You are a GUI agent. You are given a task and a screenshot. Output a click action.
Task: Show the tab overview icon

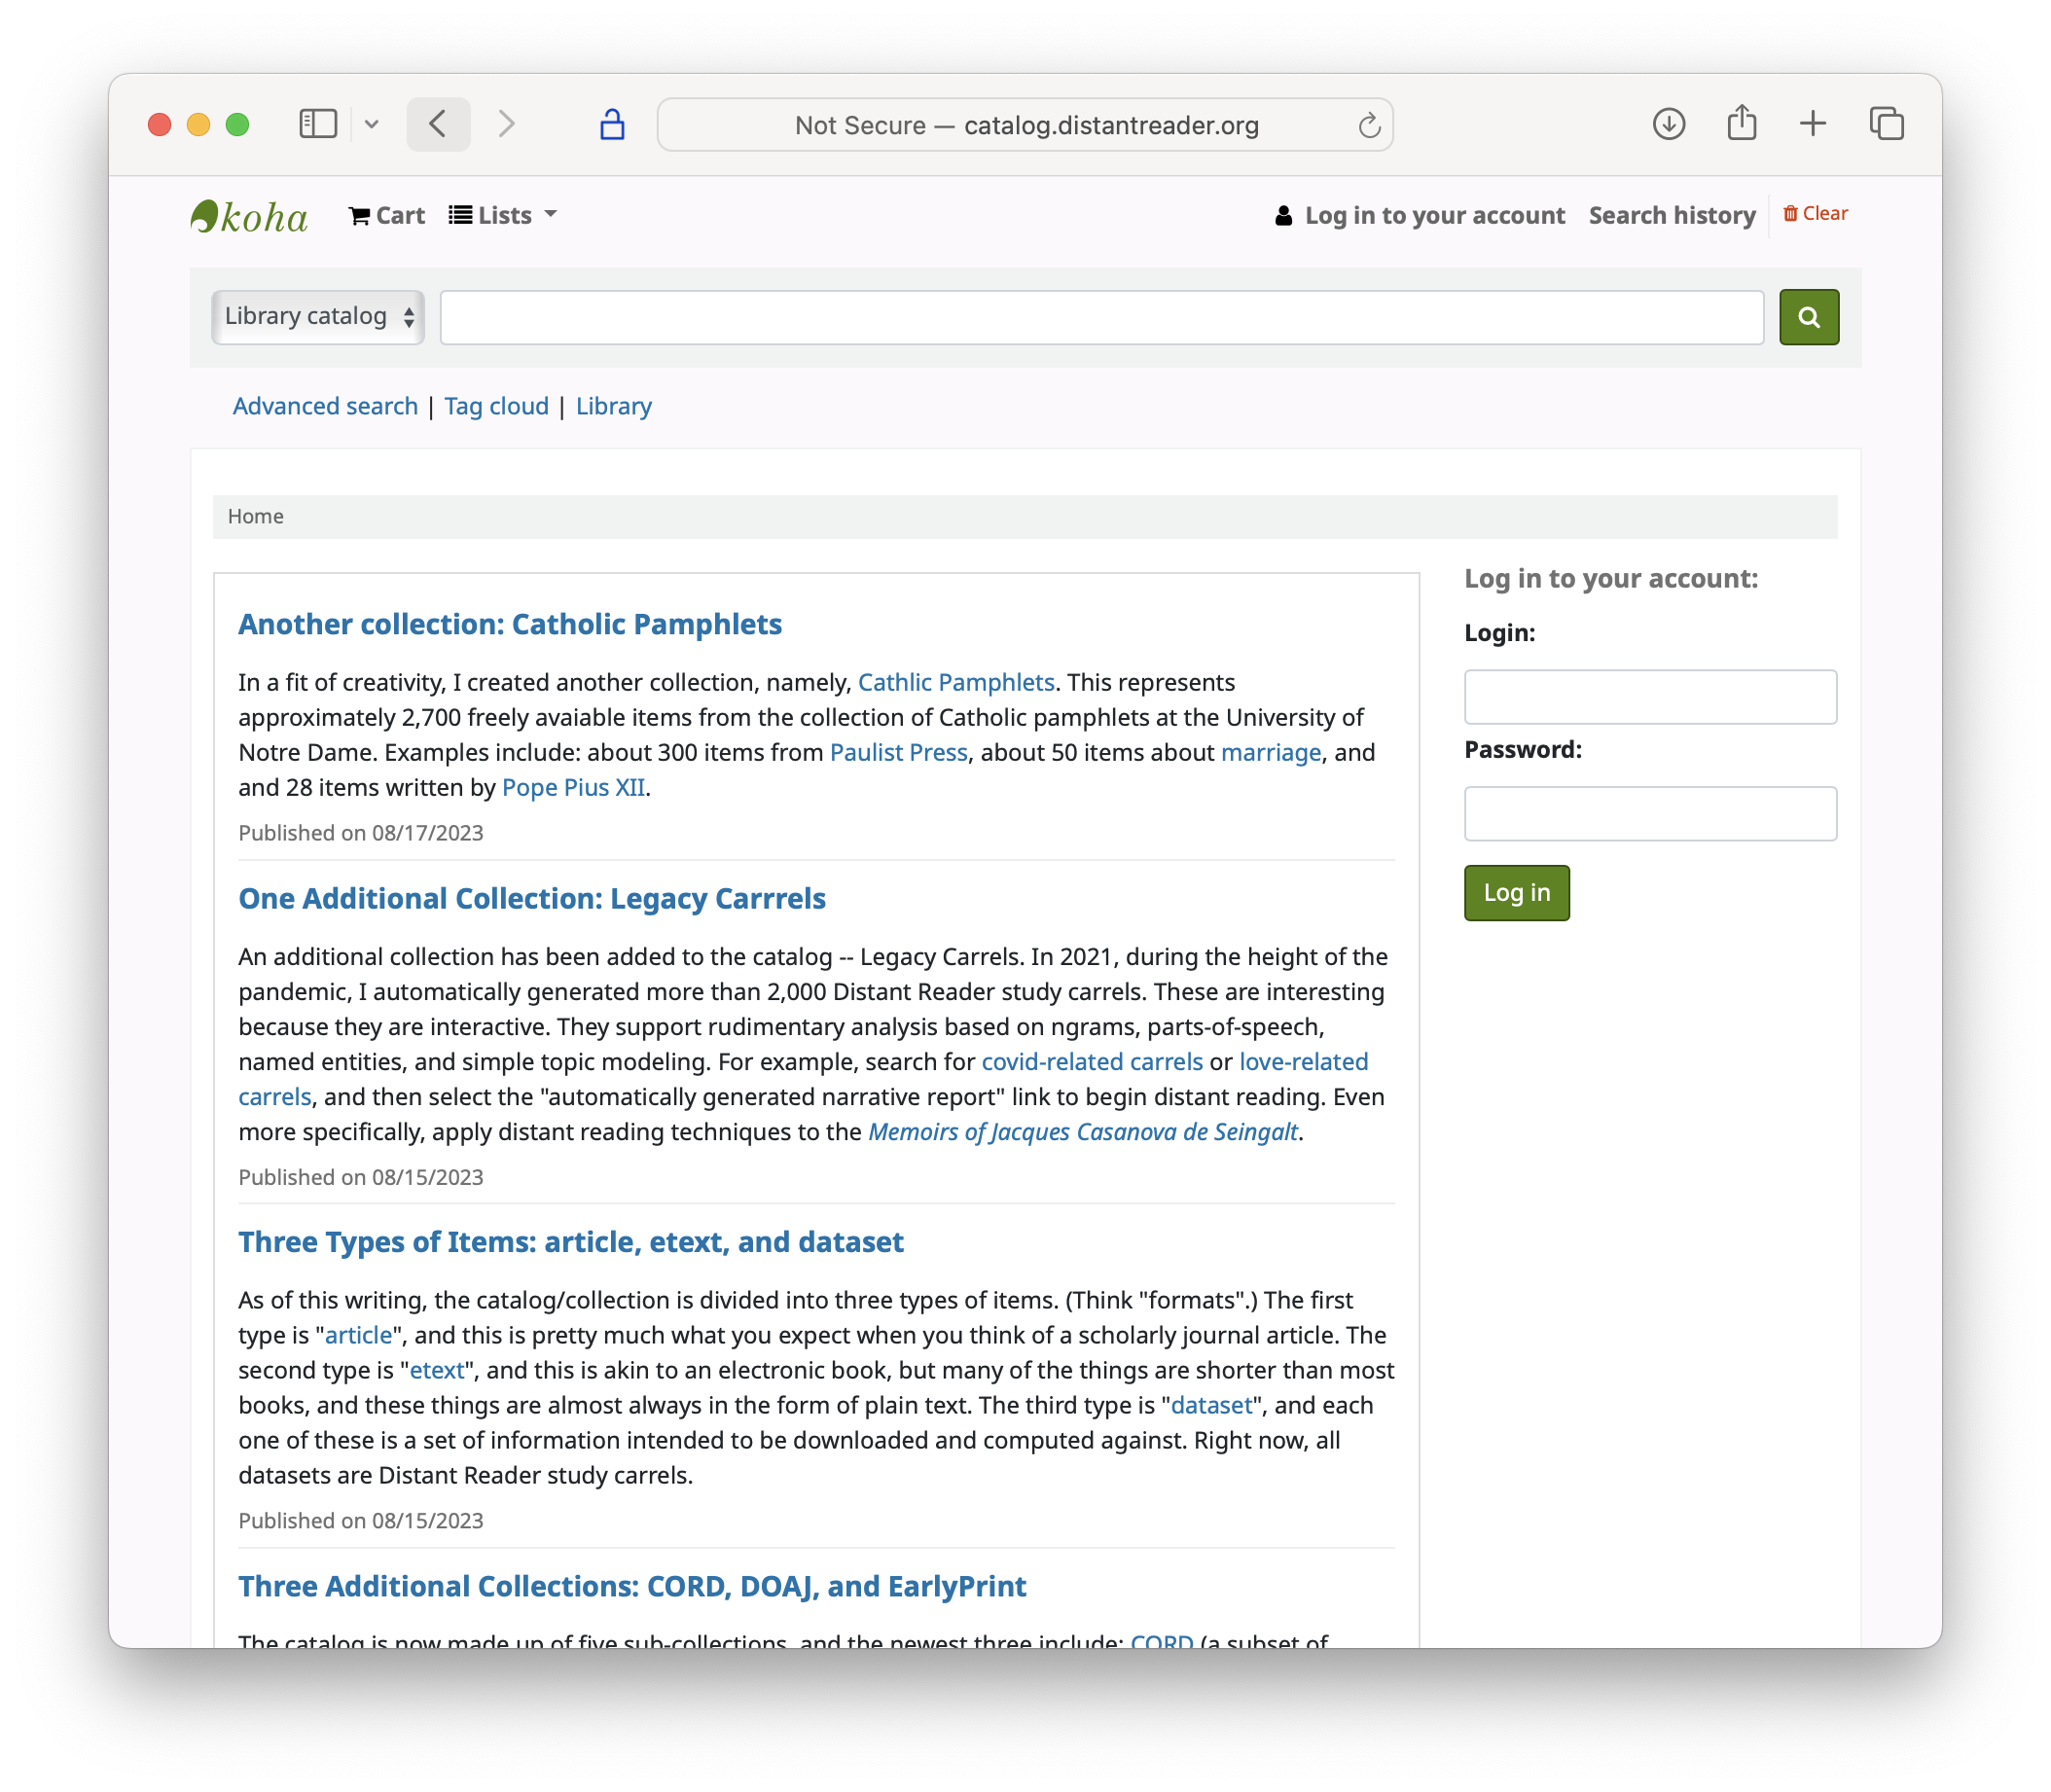click(x=1886, y=124)
